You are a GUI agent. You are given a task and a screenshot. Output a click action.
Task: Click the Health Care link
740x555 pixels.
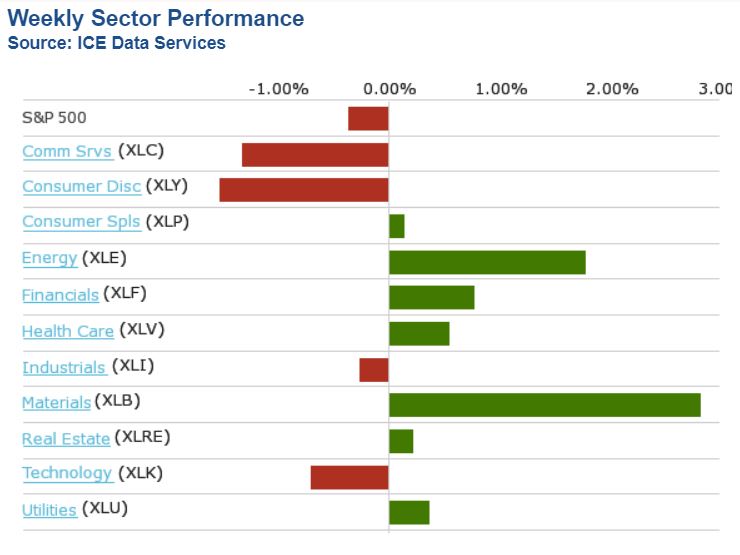coord(67,331)
